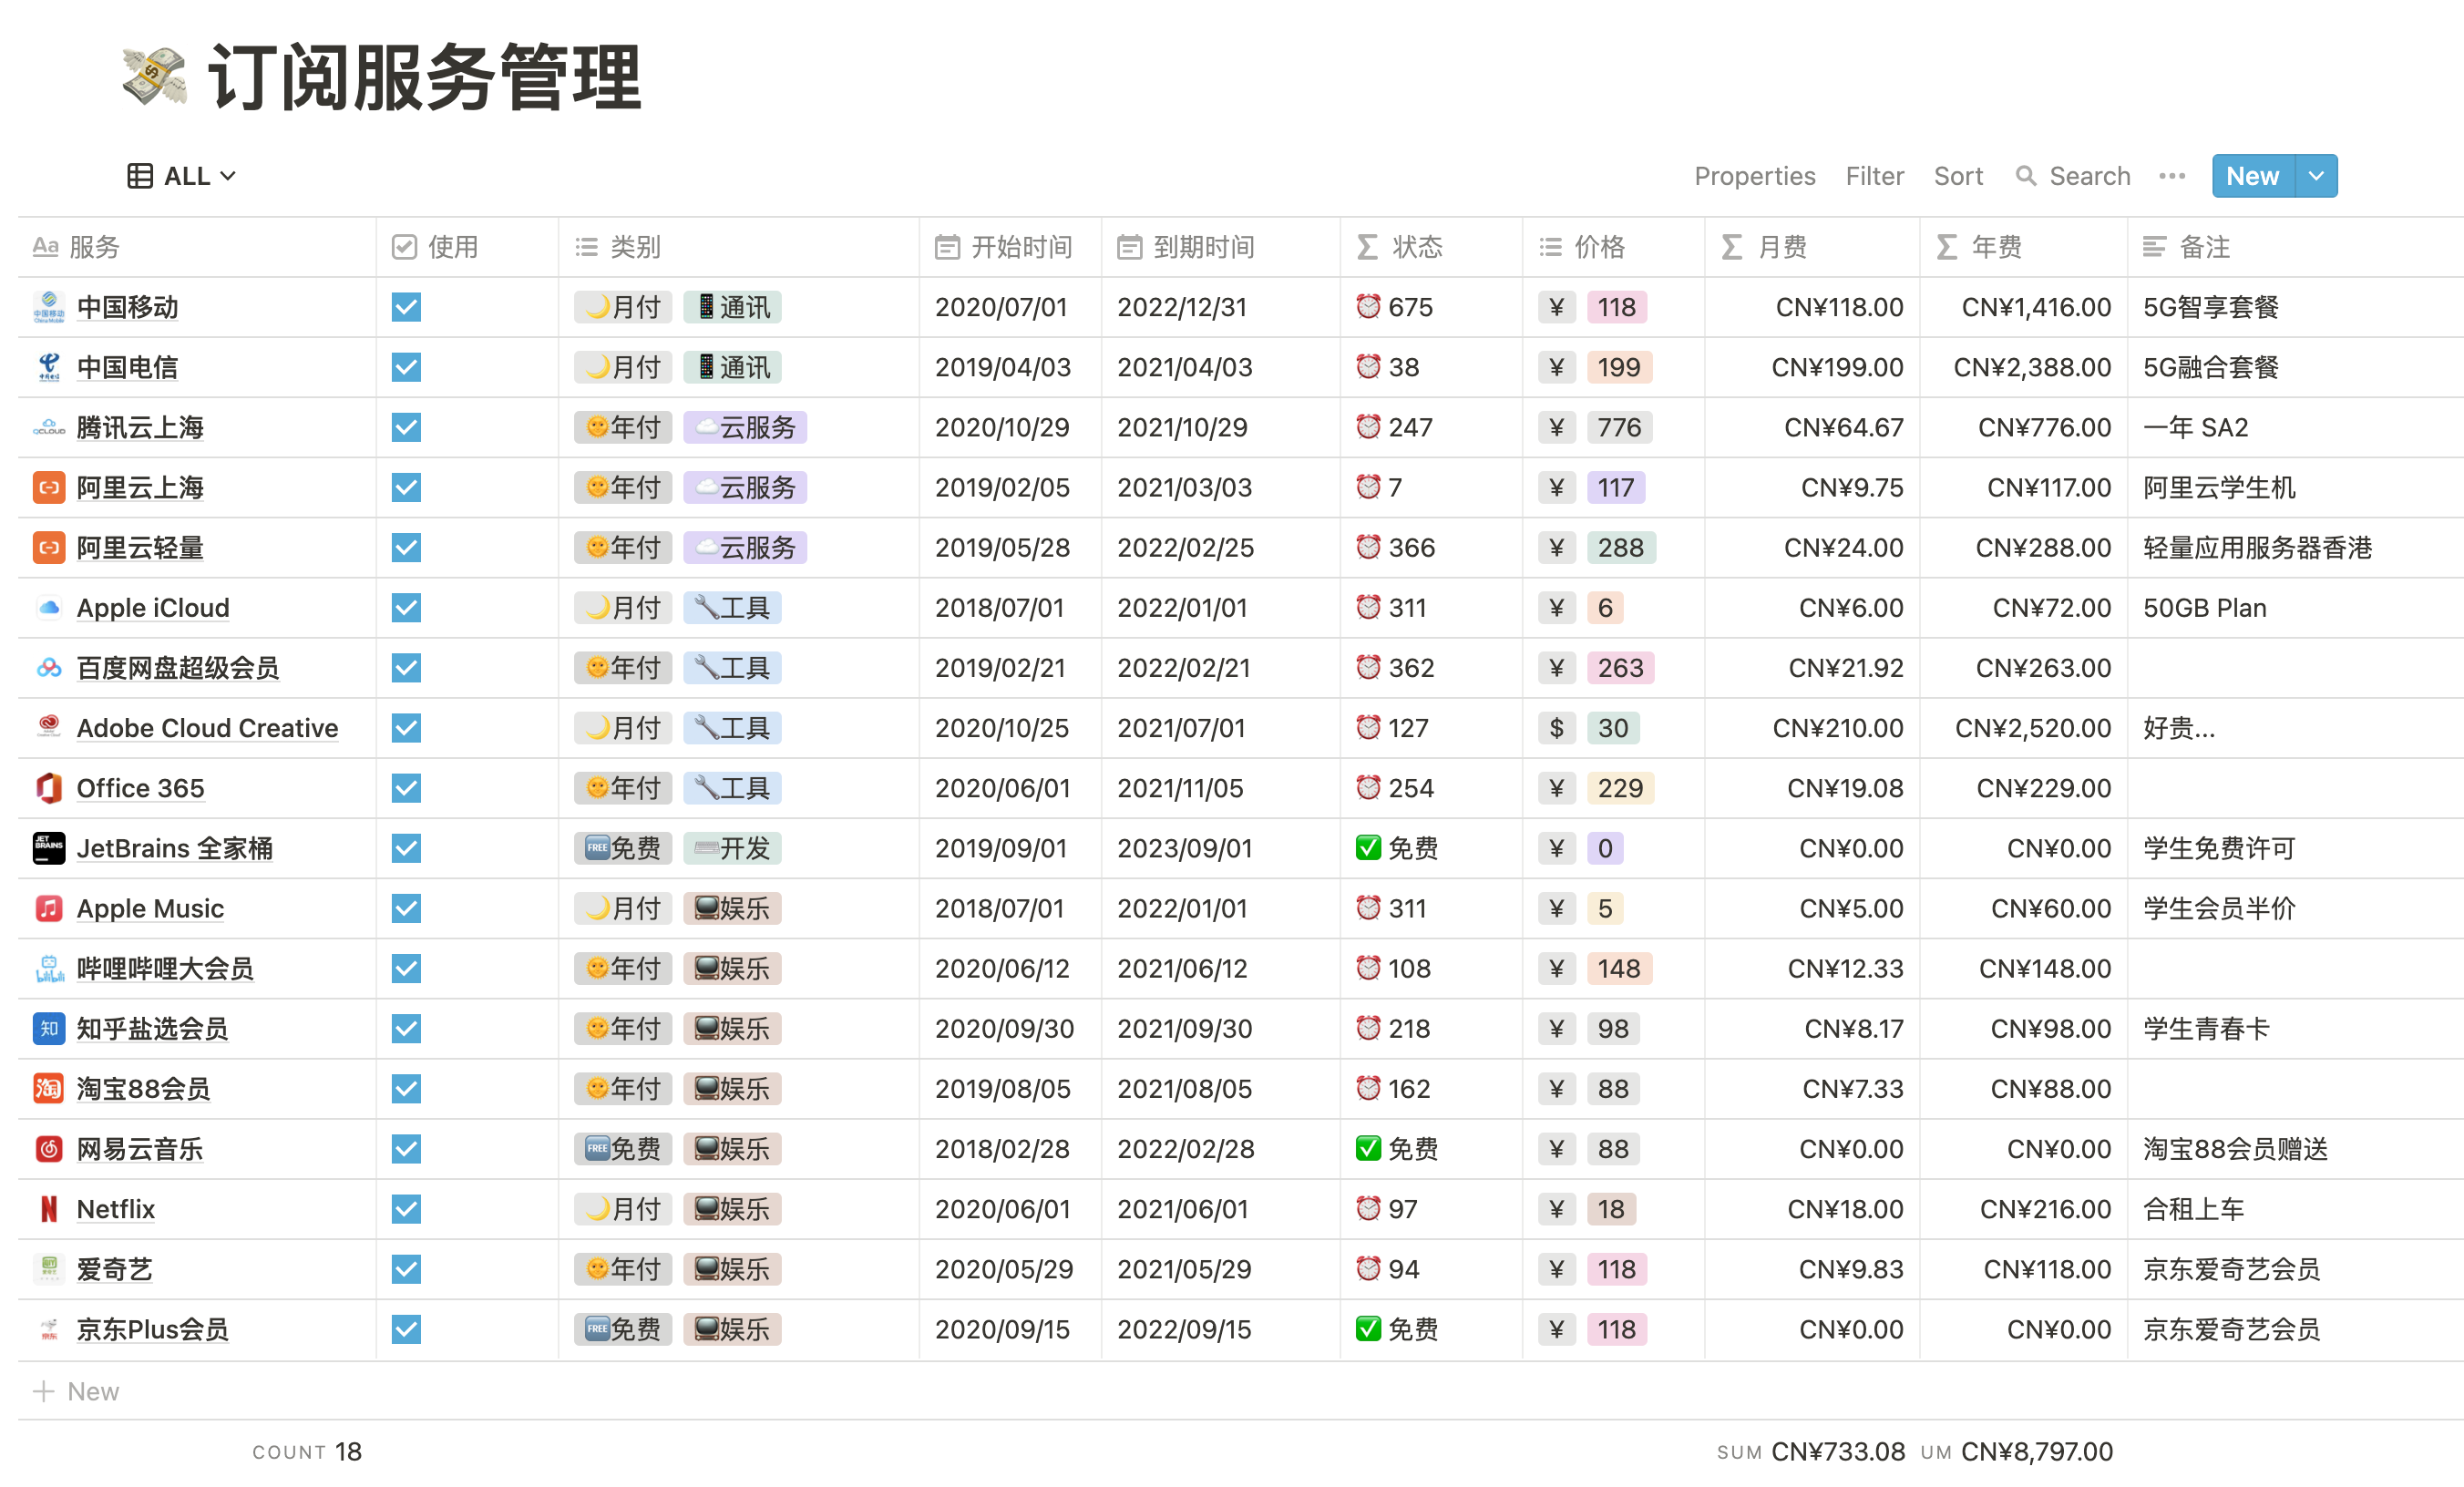Click the 阿里云轻量 orange icon
The width and height of the screenshot is (2464, 1487).
pyautogui.click(x=48, y=548)
